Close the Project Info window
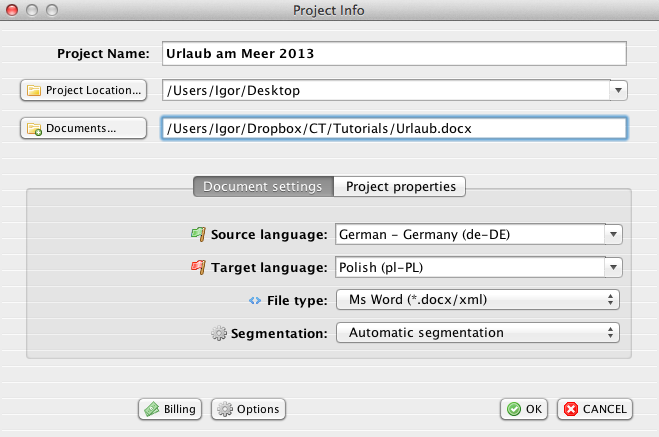Screen dimensions: 659x437 coord(12,10)
